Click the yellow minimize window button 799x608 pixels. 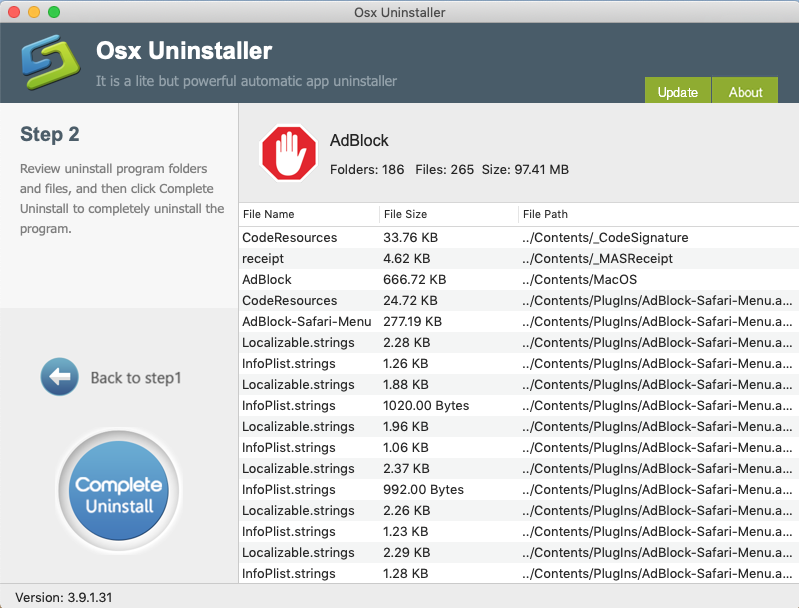(x=34, y=12)
